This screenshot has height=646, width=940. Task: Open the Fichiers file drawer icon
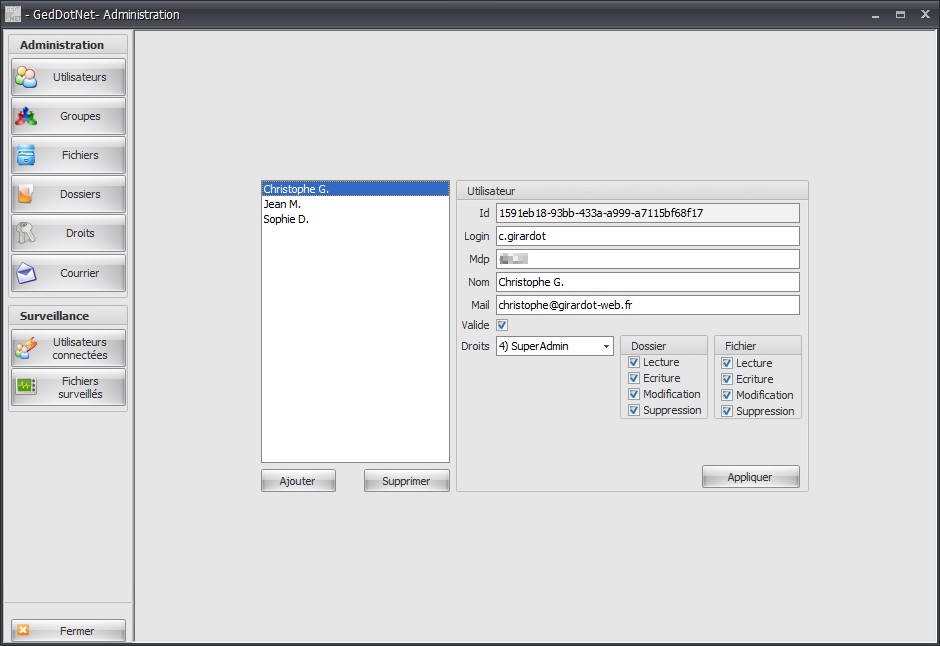[x=26, y=155]
